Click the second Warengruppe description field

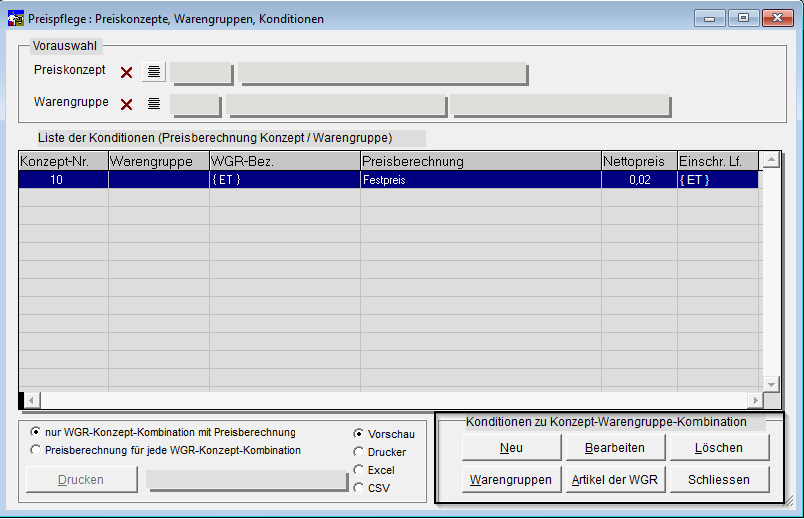560,105
